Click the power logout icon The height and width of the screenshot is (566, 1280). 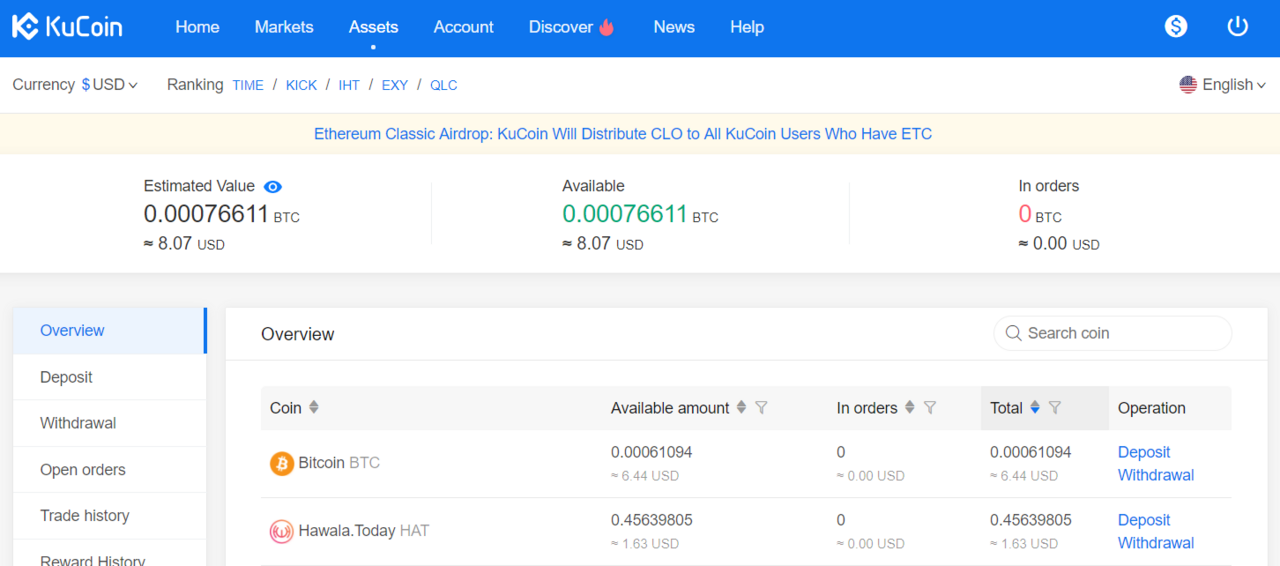click(1238, 27)
